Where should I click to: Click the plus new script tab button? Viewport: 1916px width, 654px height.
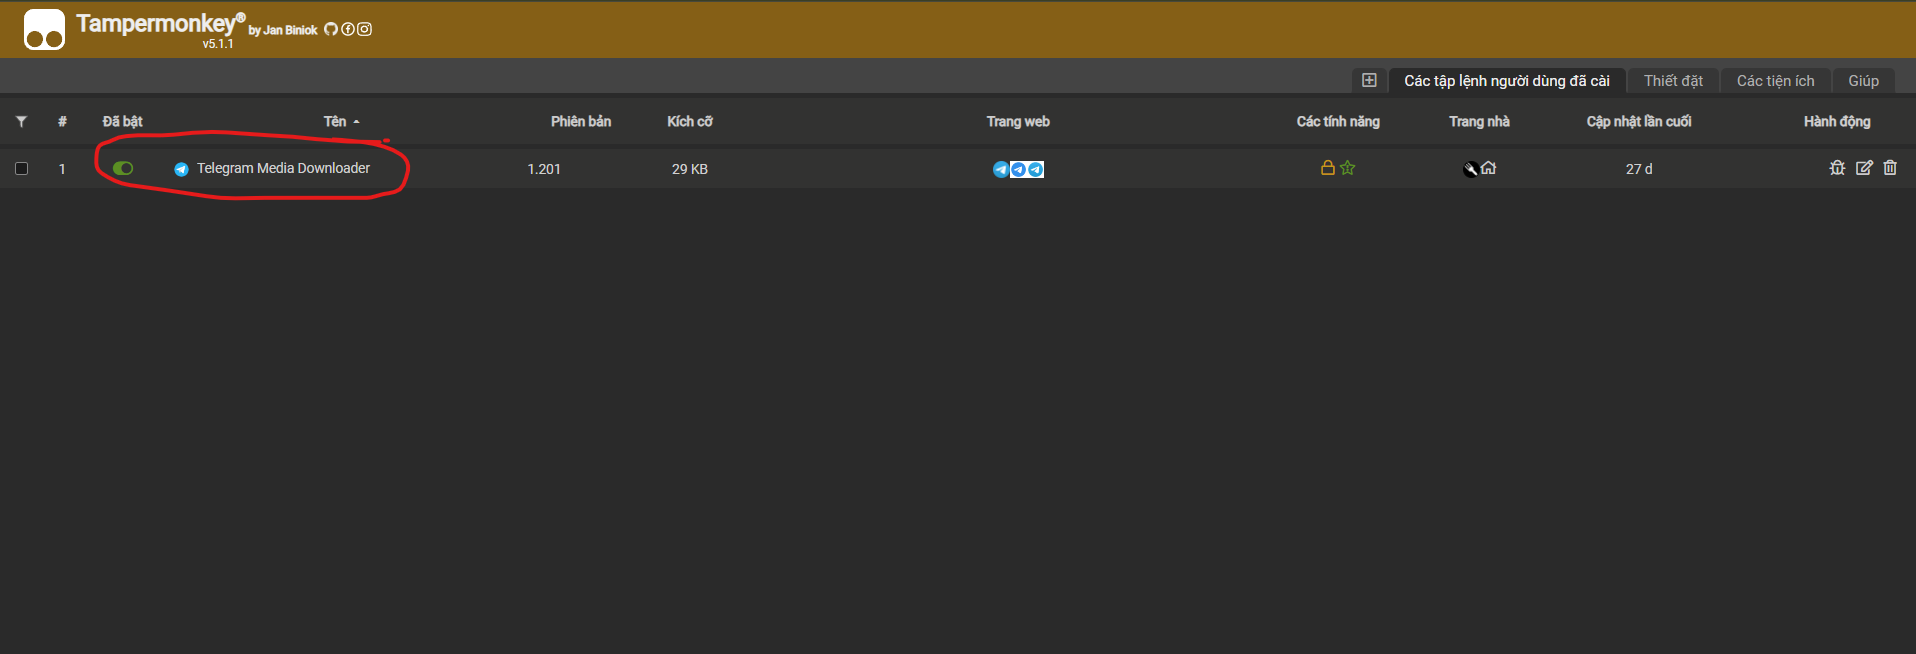click(x=1369, y=80)
